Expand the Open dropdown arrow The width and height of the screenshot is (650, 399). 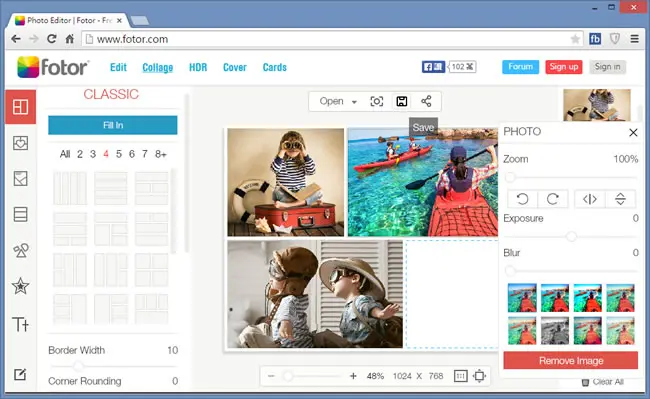click(x=354, y=102)
